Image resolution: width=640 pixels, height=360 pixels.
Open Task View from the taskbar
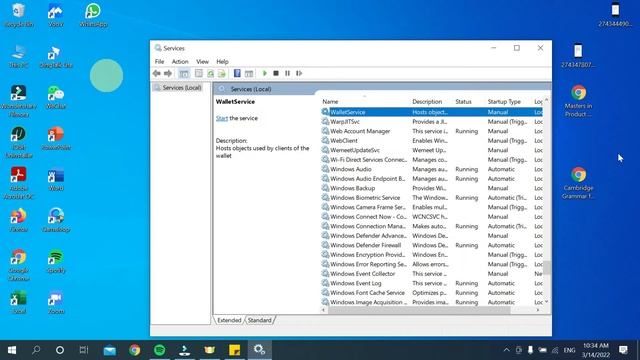point(84,350)
